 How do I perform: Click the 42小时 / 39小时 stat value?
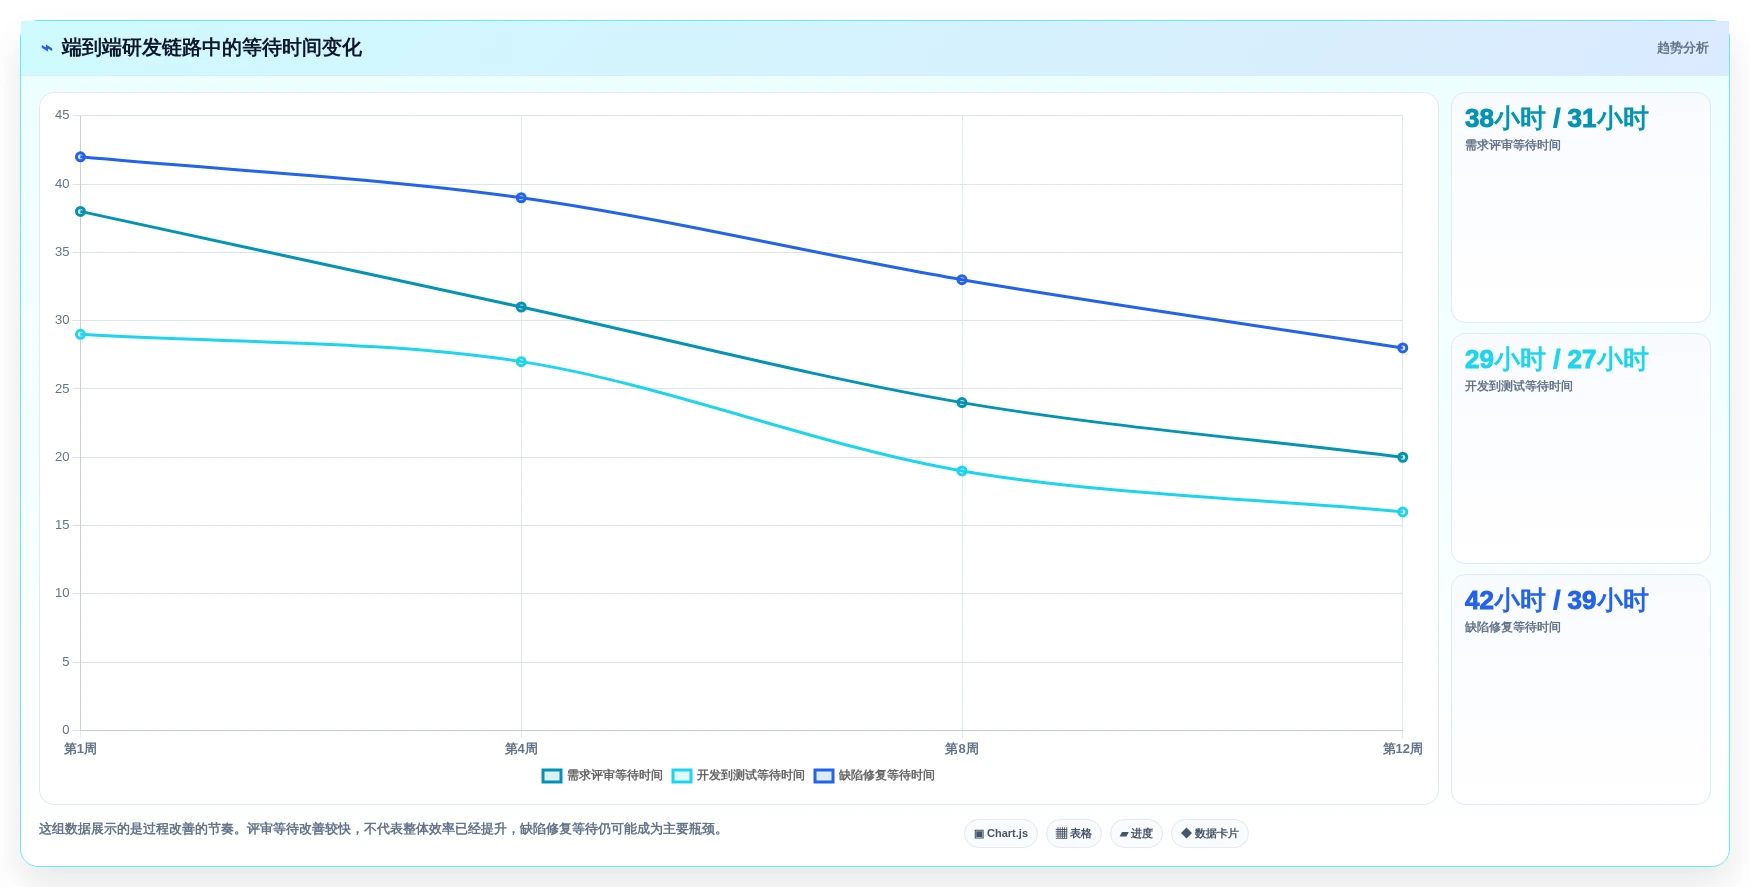pyautogui.click(x=1556, y=601)
